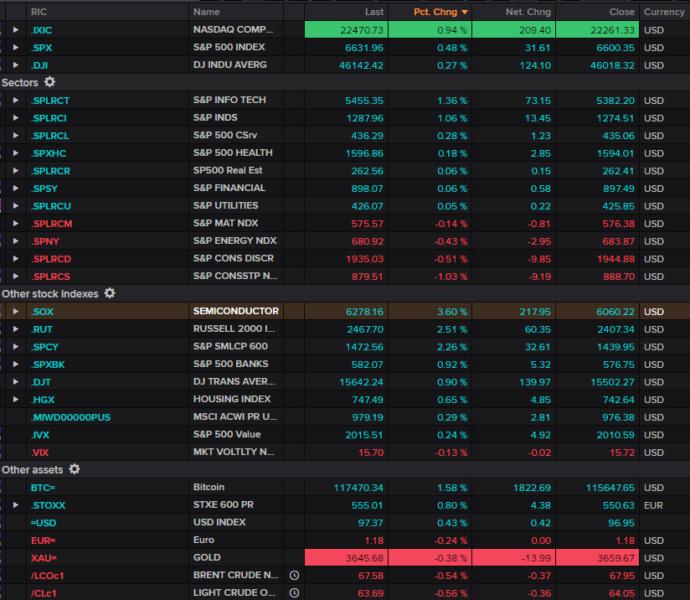This screenshot has width=690, height=600.
Task: Open the /CLc1 ticker link
Action: tap(44, 594)
